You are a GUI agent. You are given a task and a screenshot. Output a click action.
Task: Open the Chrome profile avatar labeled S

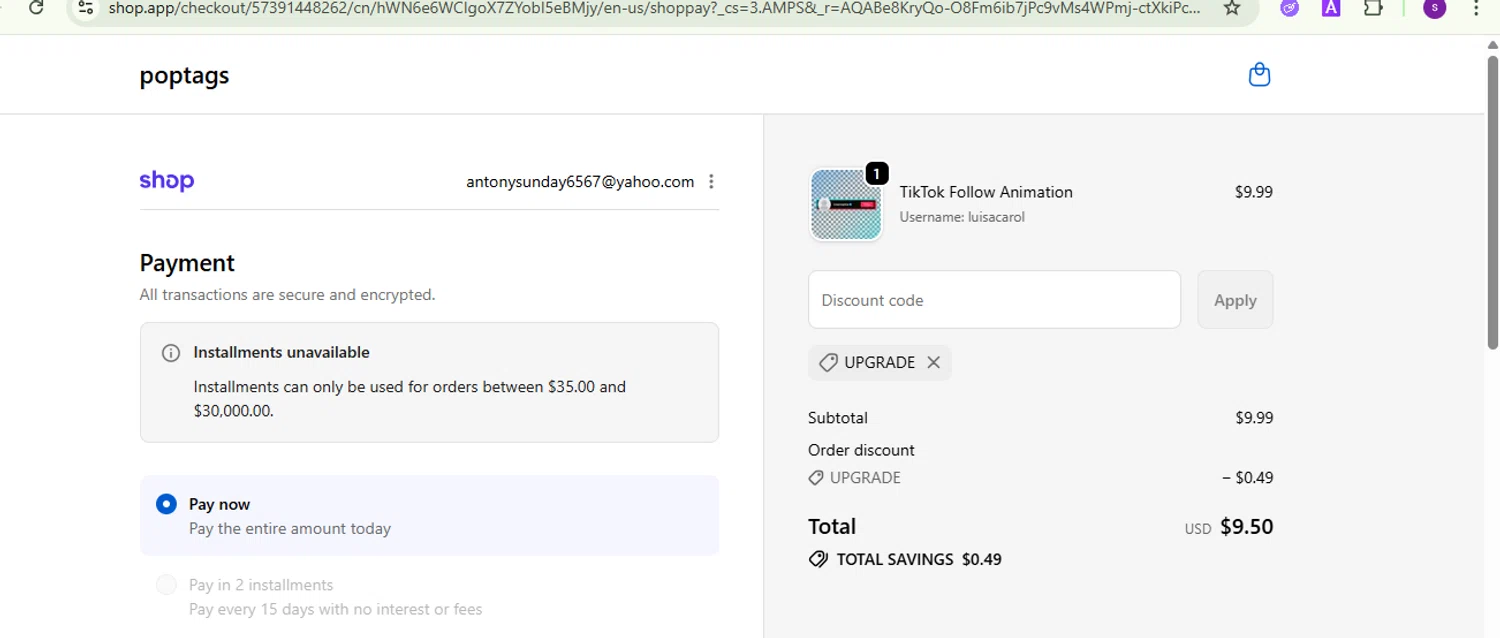tap(1435, 8)
